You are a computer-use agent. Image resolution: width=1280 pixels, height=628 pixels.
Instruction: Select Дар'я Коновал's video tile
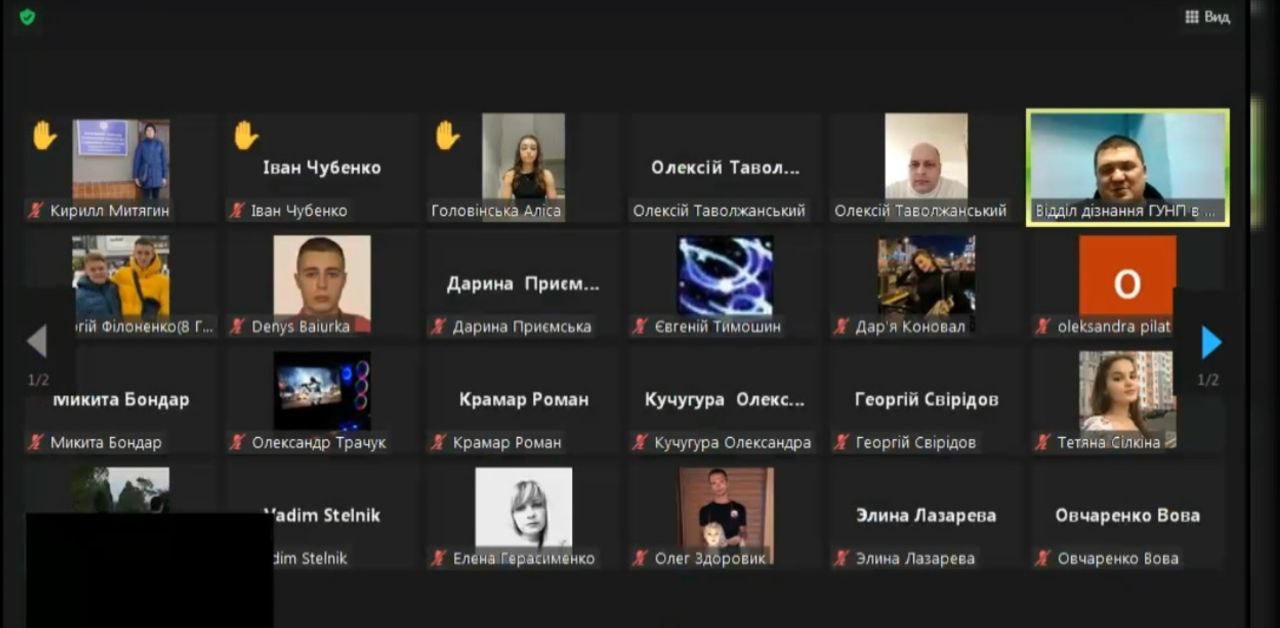tap(926, 283)
